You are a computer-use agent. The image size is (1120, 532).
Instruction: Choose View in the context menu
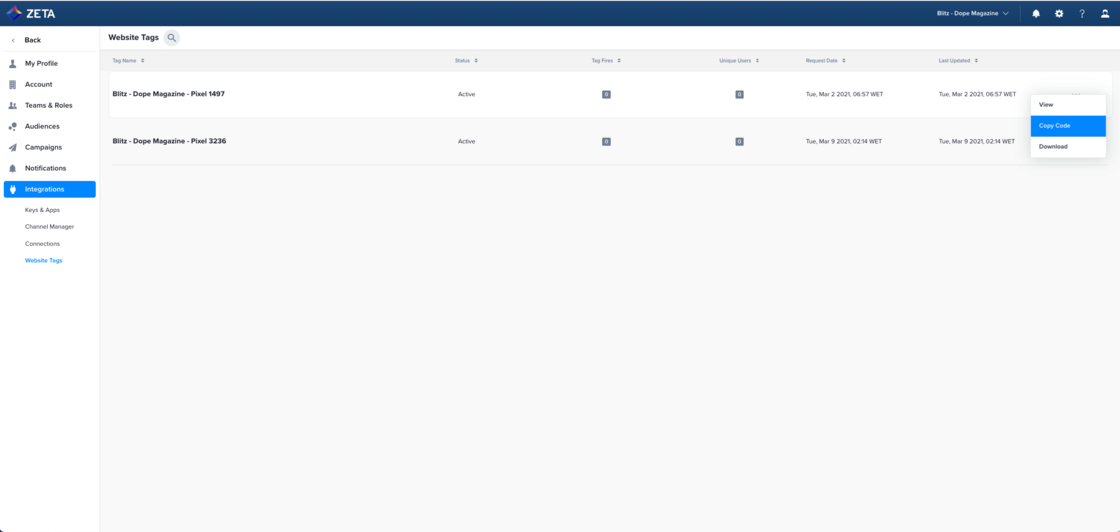pos(1046,105)
